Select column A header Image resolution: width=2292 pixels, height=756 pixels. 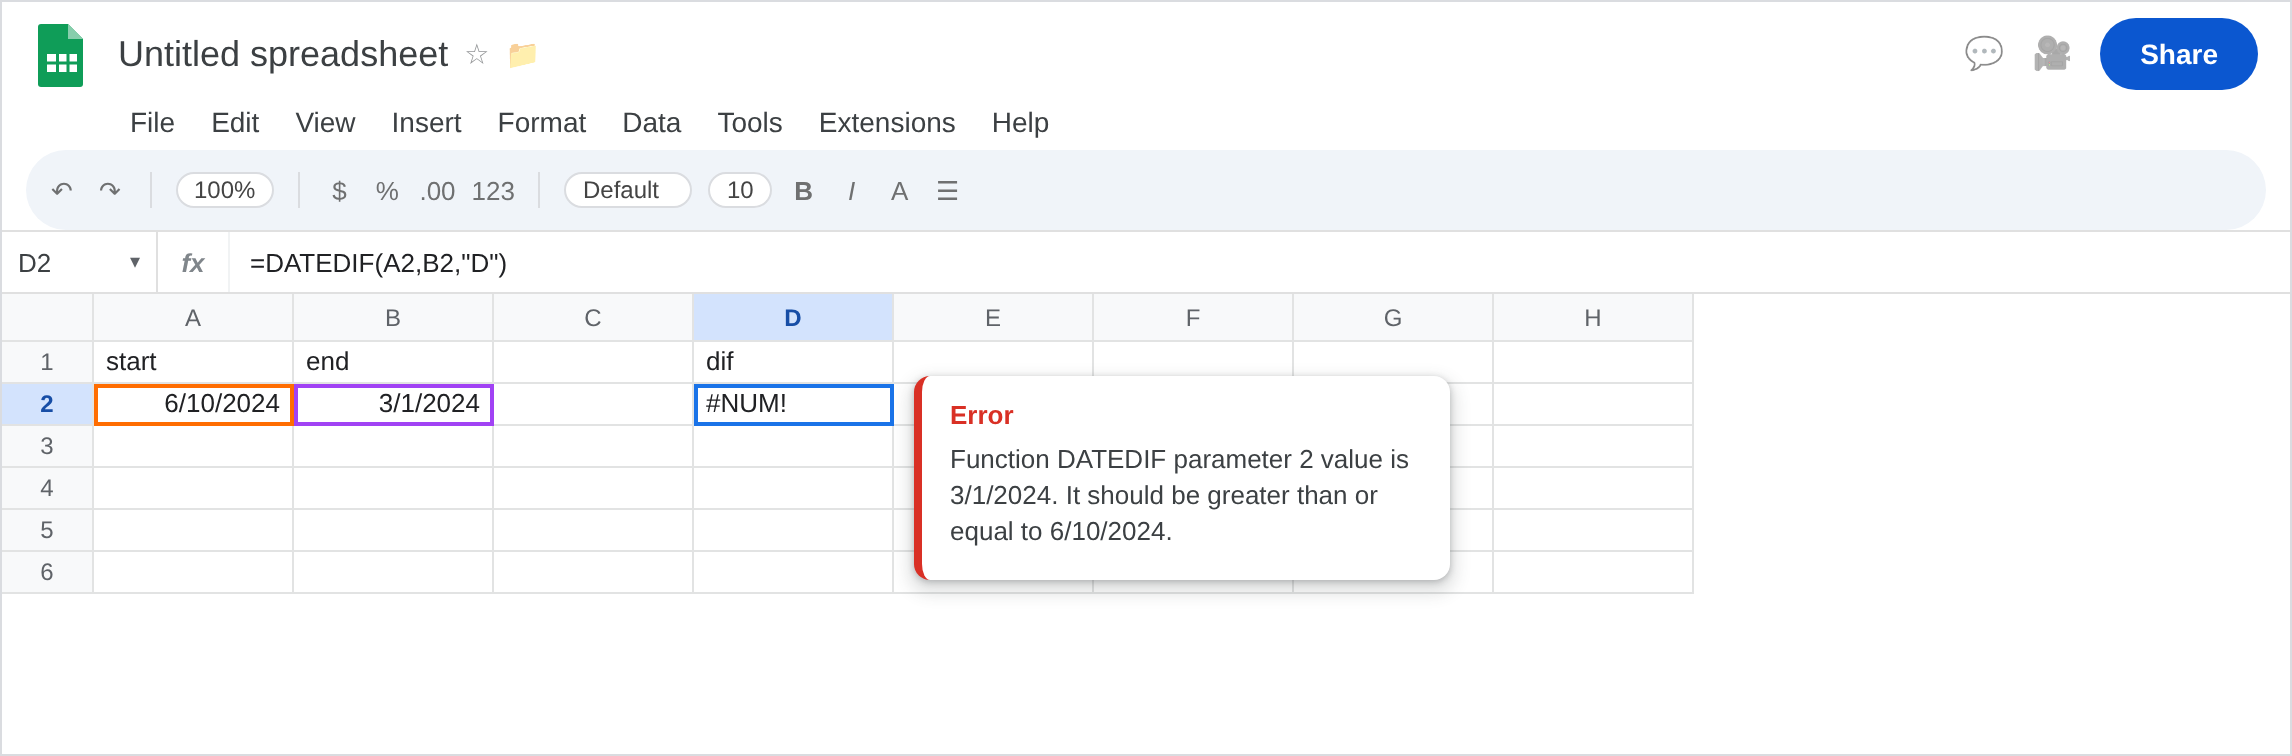click(193, 318)
